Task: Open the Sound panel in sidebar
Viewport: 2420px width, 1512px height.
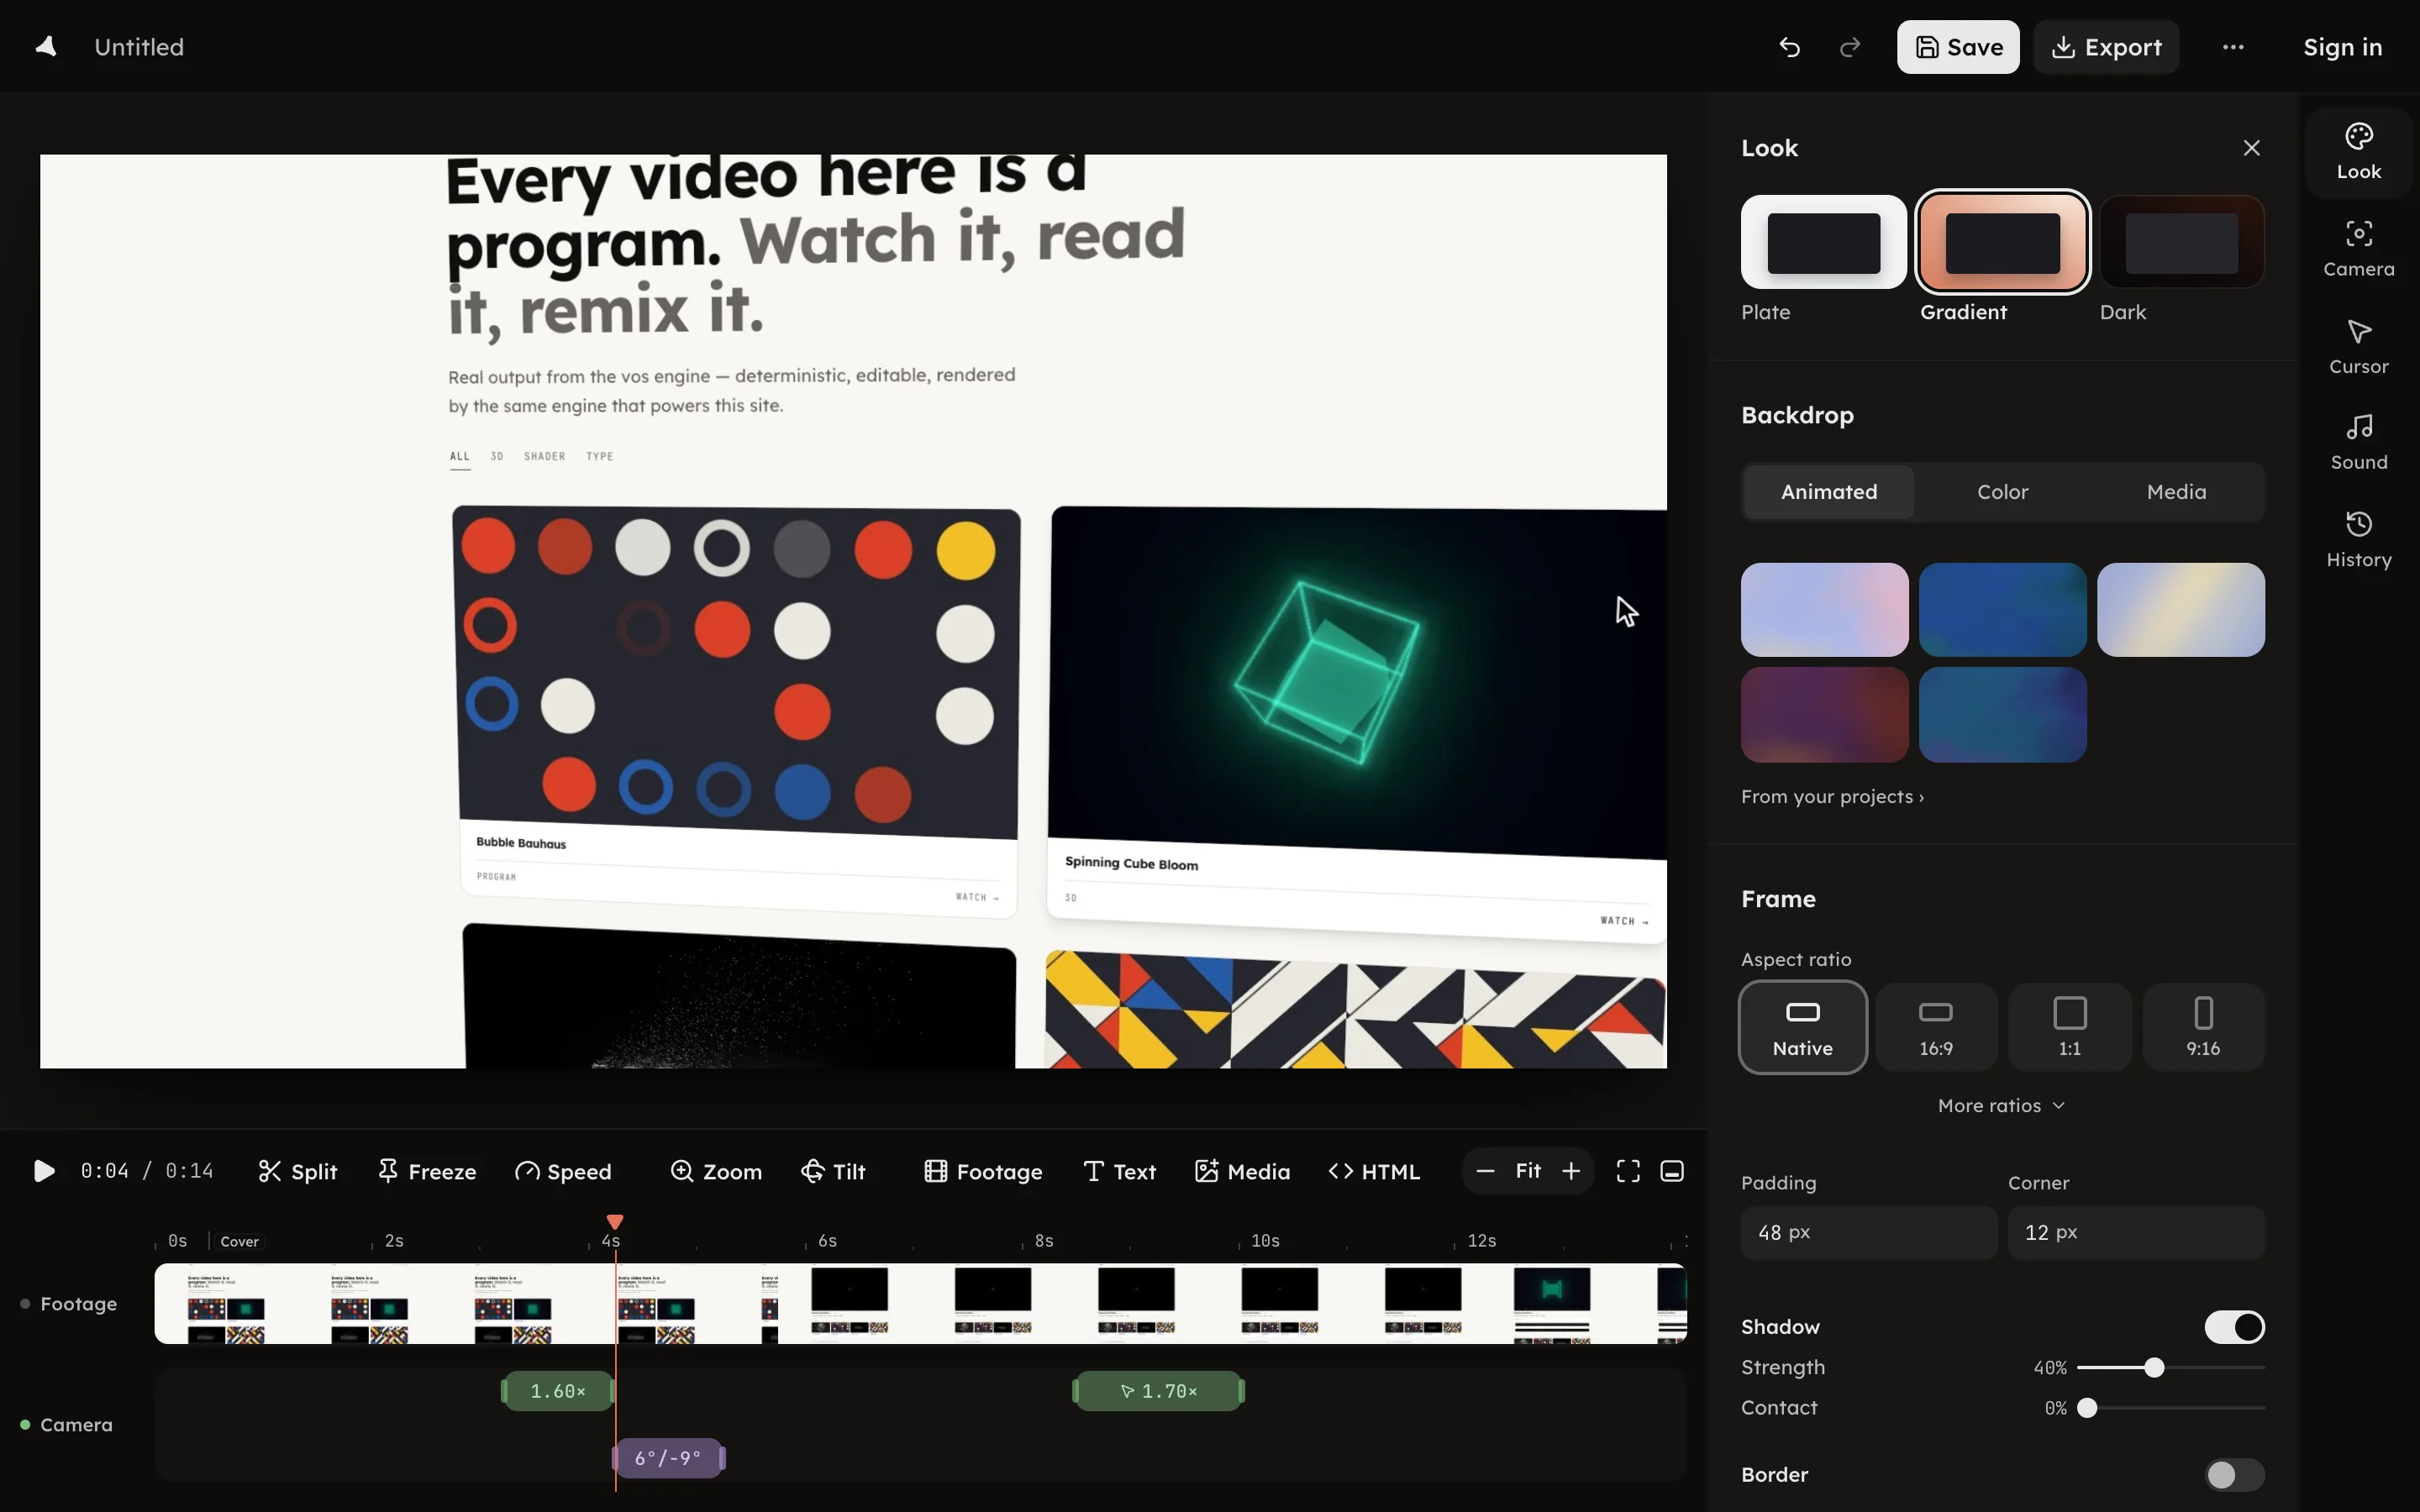Action: [2358, 442]
